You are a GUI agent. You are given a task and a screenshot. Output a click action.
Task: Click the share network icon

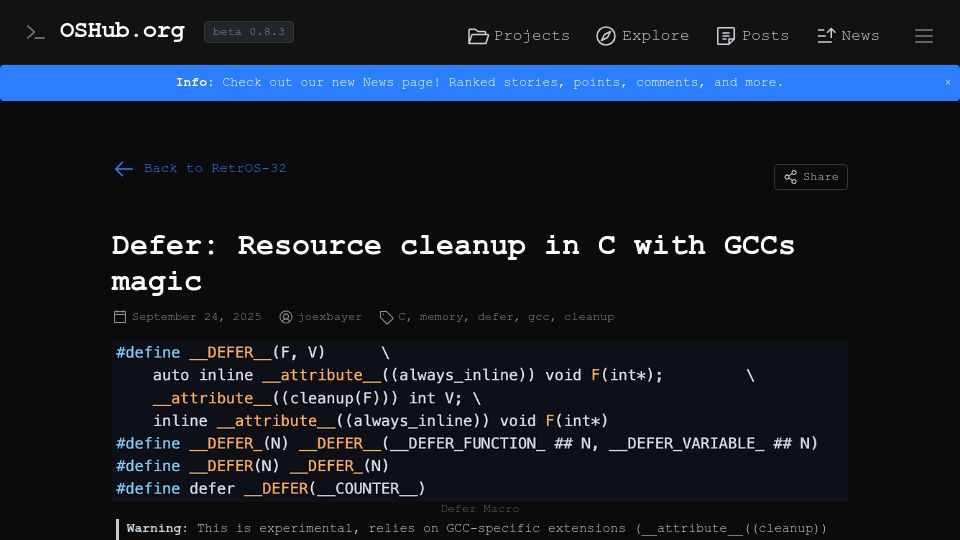click(790, 177)
